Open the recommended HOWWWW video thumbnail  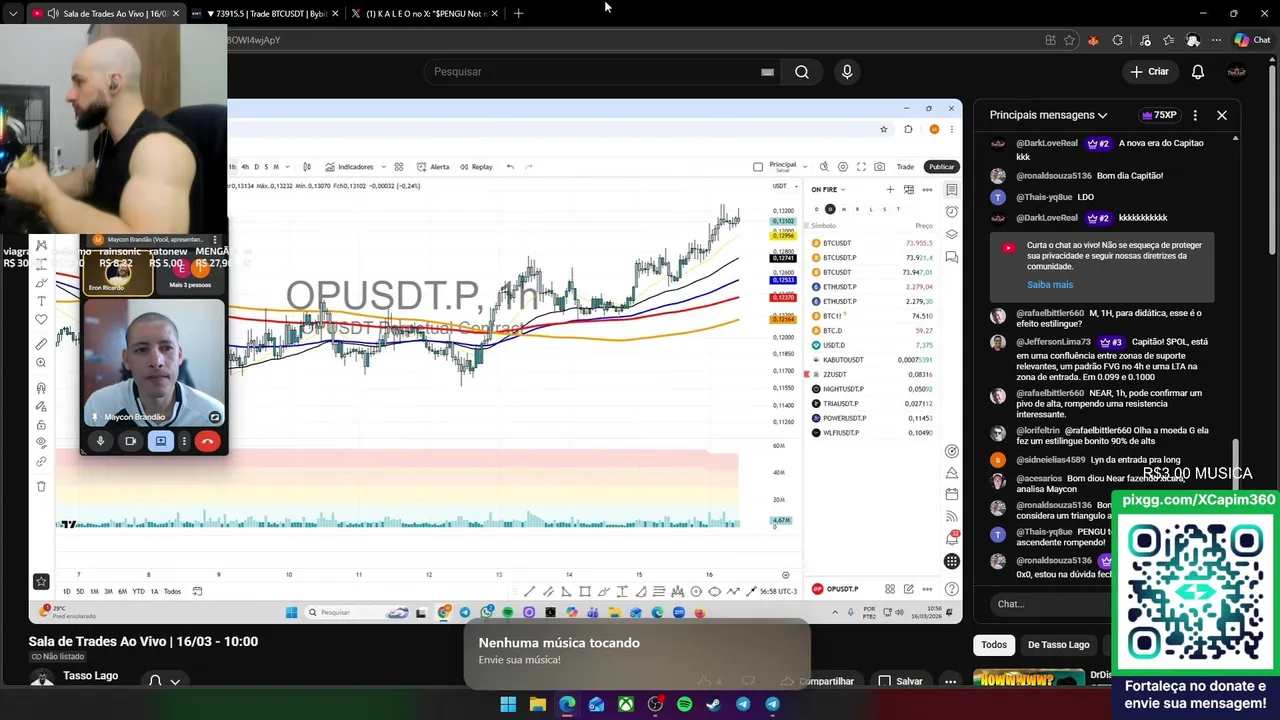(1028, 678)
